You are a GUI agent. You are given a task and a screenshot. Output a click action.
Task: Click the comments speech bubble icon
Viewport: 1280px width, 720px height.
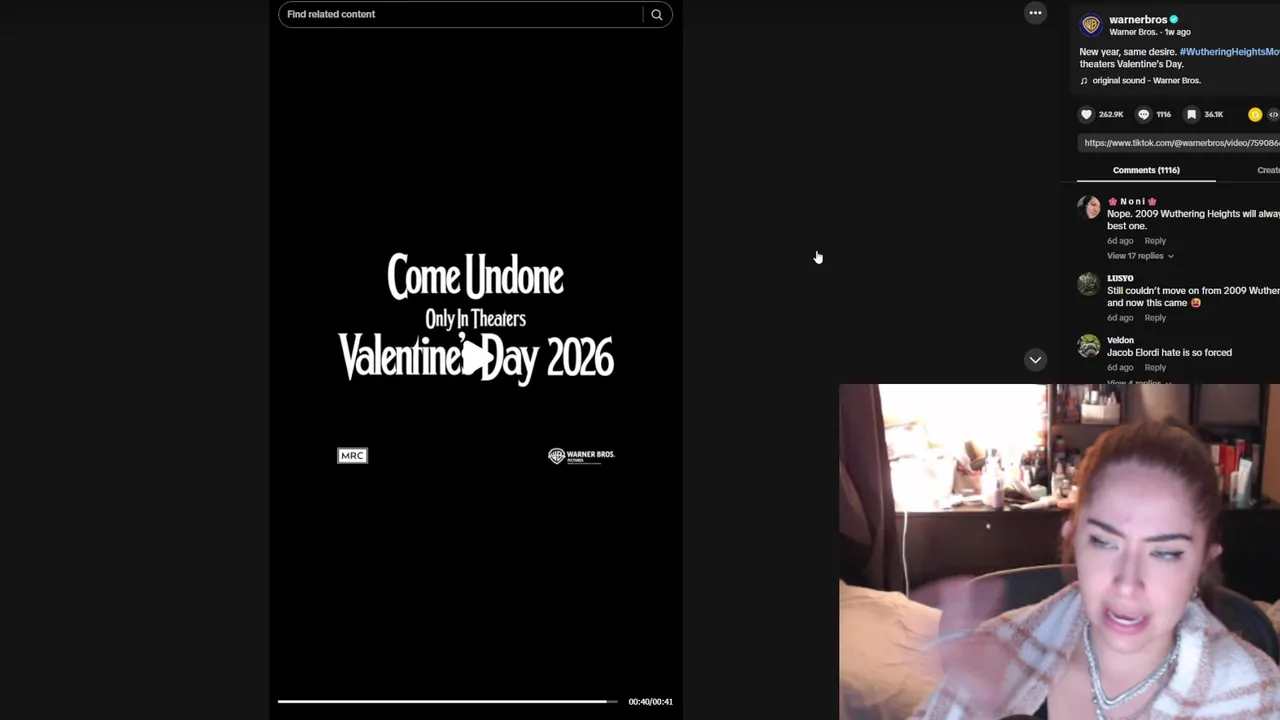point(1144,114)
